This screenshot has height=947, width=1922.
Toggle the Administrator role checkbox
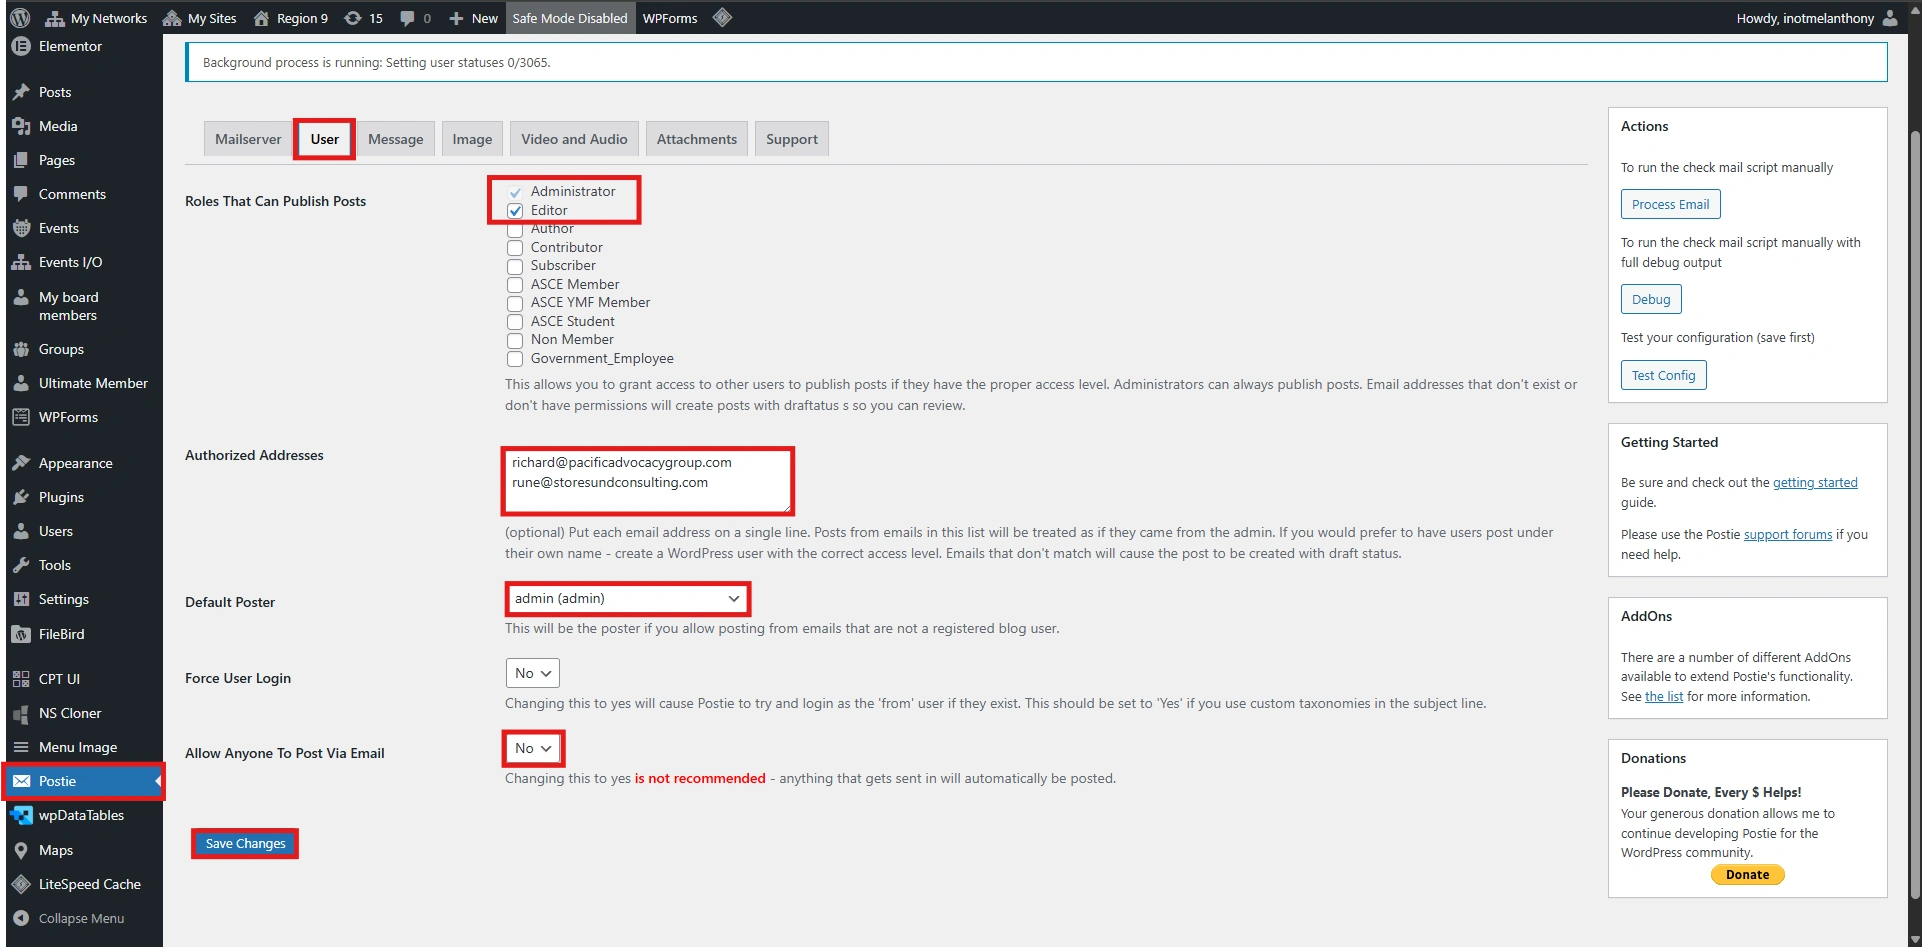(x=515, y=192)
